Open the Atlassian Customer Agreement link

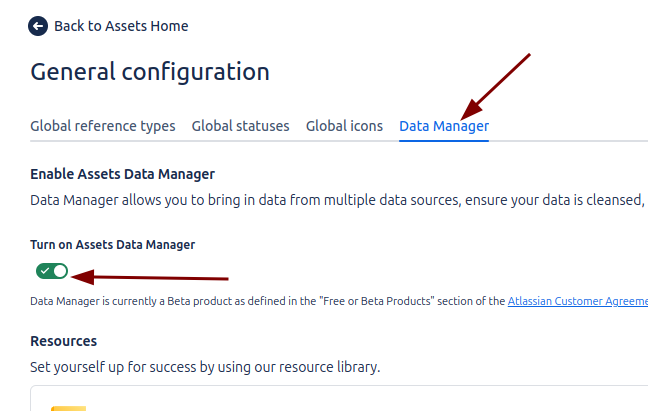click(x=577, y=301)
